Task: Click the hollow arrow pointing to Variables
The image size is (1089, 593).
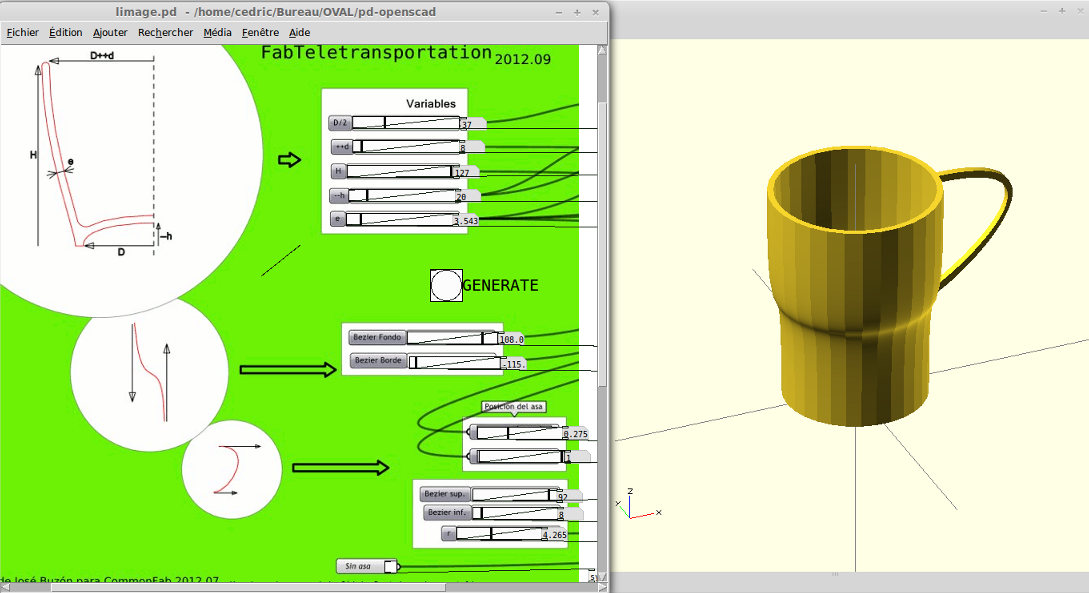Action: click(289, 160)
